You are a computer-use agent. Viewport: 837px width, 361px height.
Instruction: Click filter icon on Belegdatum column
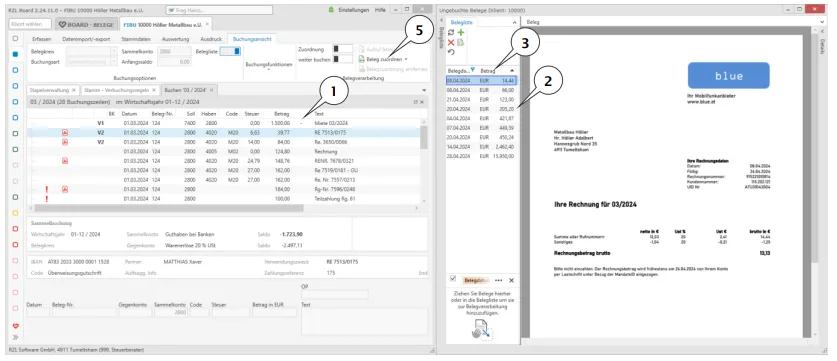(472, 70)
